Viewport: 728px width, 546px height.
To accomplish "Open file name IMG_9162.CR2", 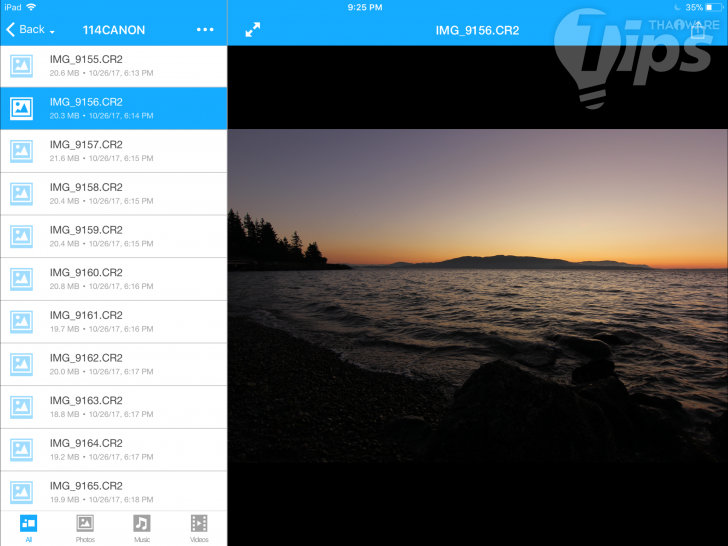I will (x=86, y=358).
